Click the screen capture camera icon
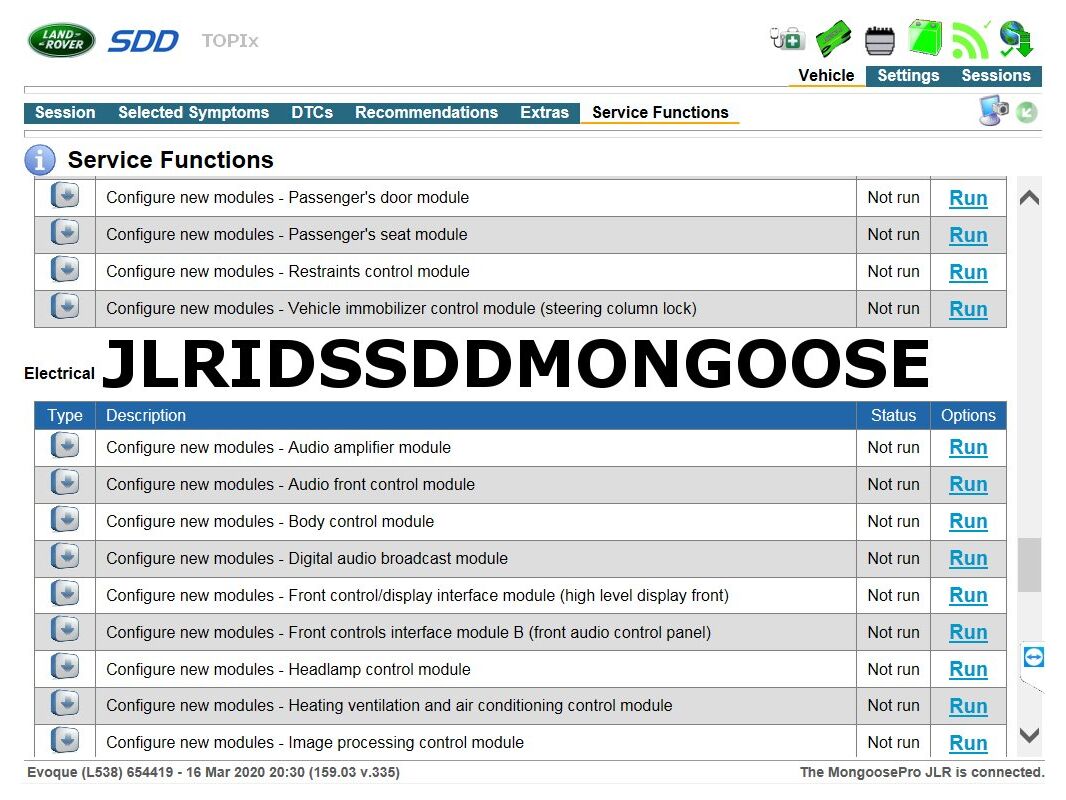Image resolution: width=1066 pixels, height=800 pixels. (x=993, y=110)
